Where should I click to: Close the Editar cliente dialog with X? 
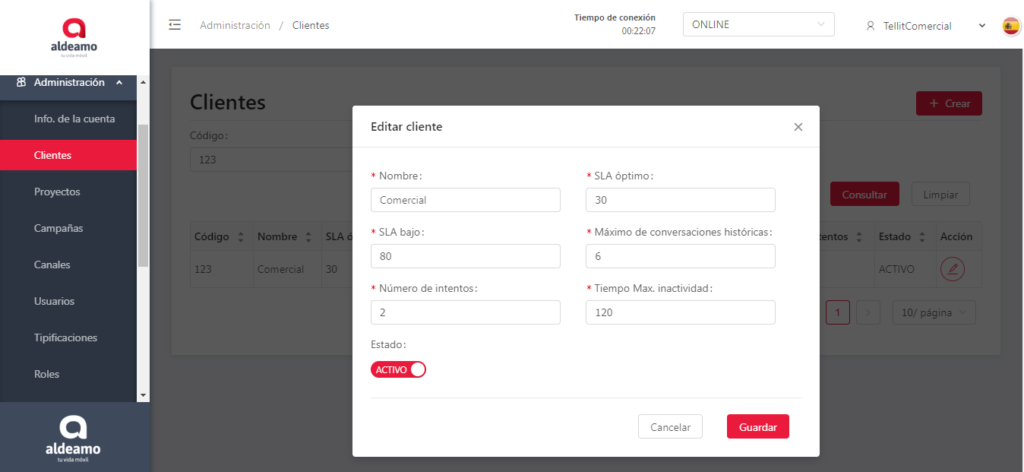[798, 127]
